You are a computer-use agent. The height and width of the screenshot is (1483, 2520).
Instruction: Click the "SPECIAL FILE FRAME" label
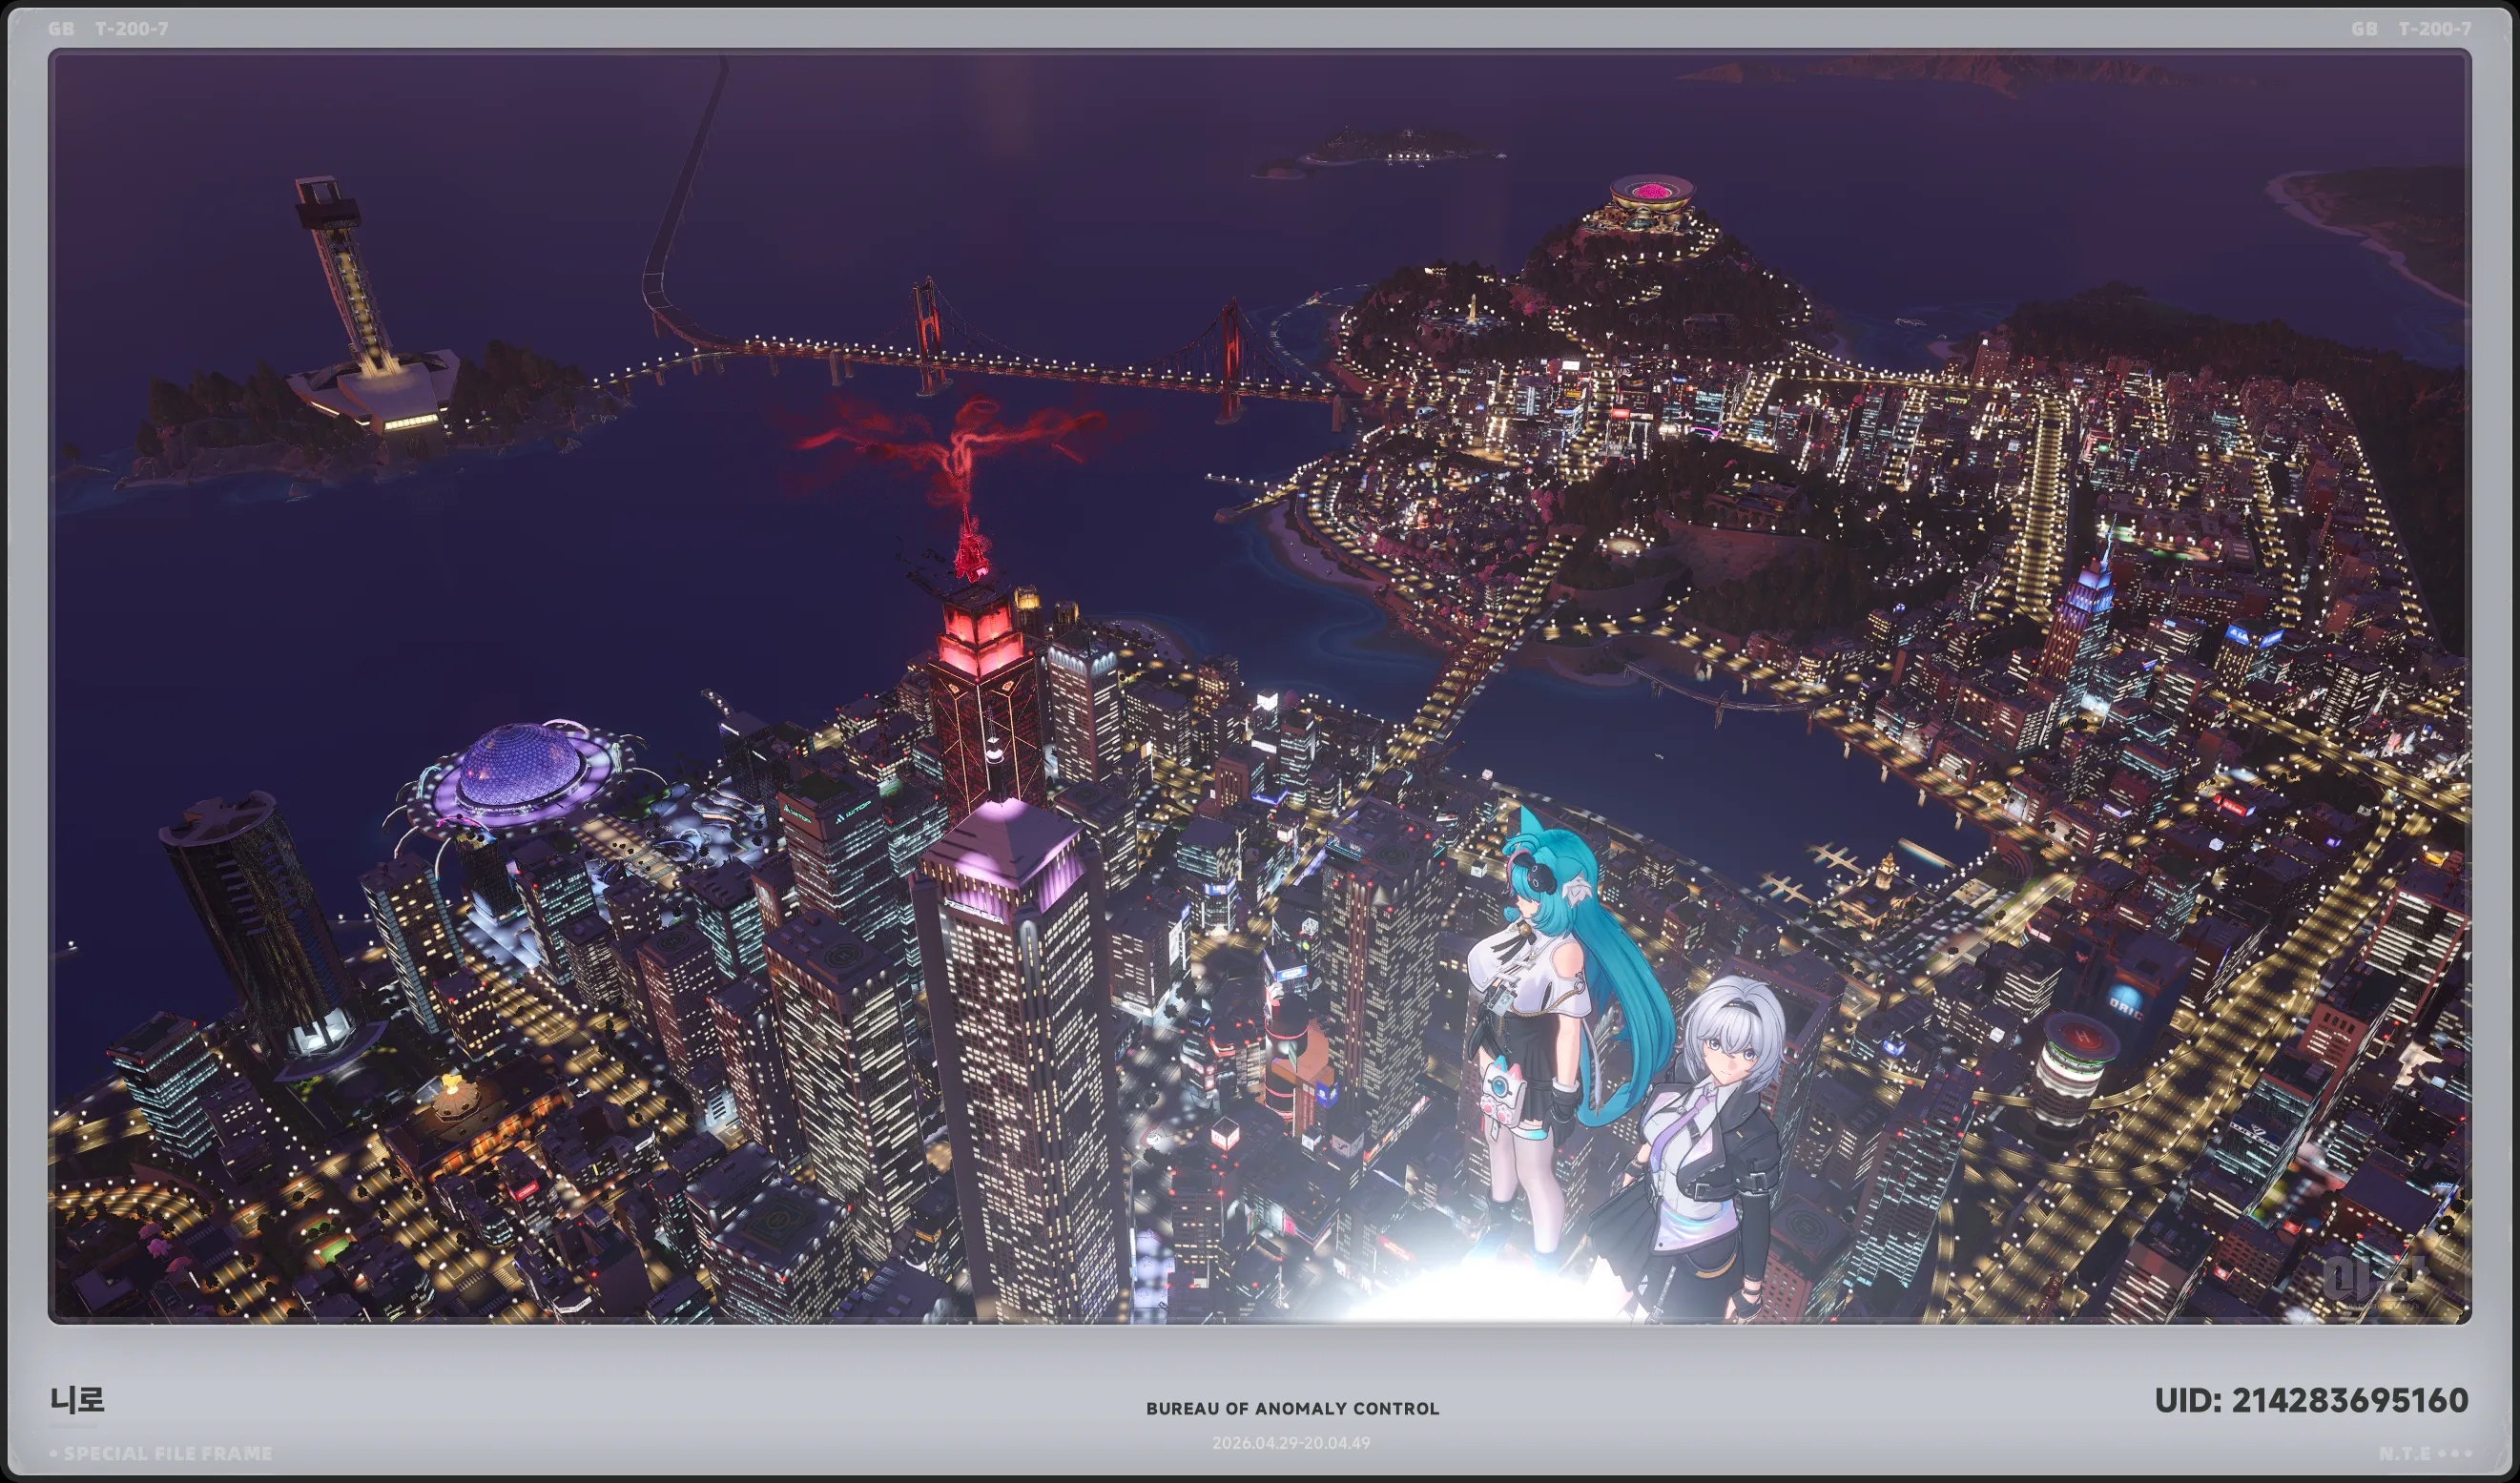(167, 1453)
